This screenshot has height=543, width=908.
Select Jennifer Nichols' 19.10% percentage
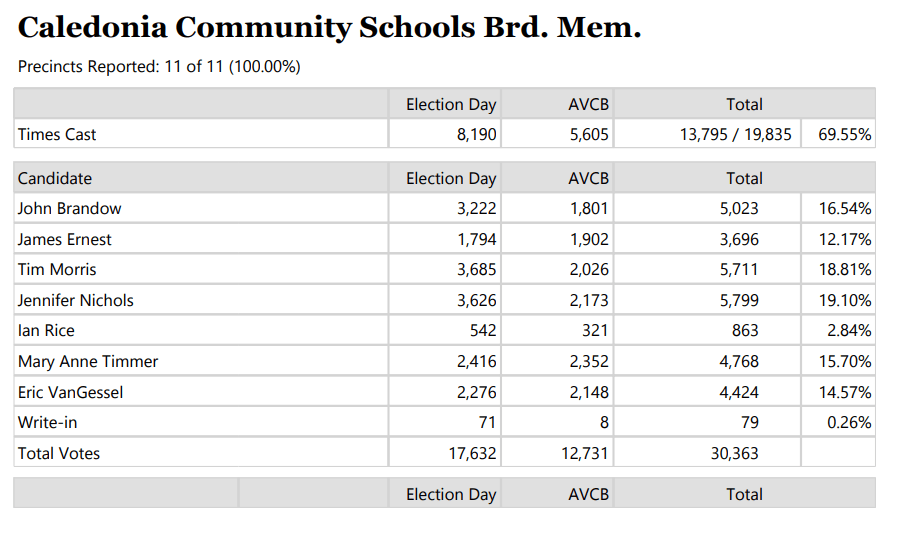844,301
